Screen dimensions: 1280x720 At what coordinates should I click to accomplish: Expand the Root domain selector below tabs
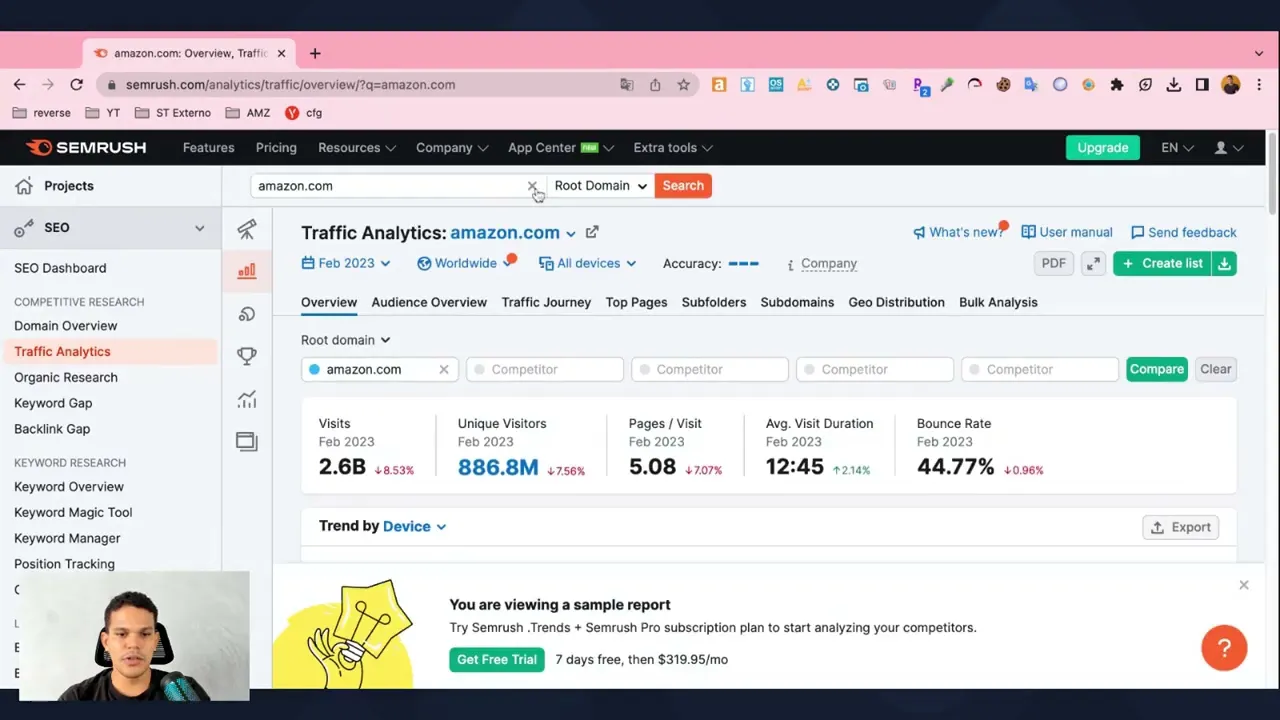[346, 340]
